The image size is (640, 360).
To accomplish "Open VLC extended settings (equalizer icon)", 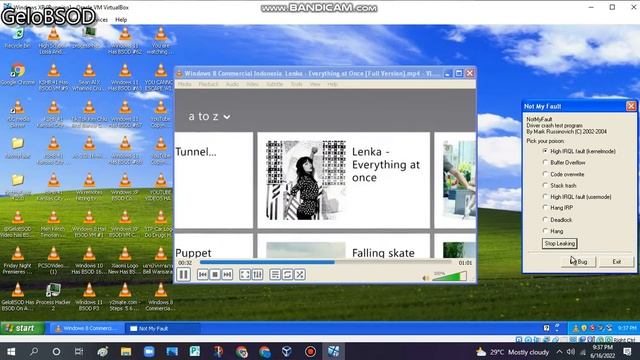I will click(x=257, y=275).
